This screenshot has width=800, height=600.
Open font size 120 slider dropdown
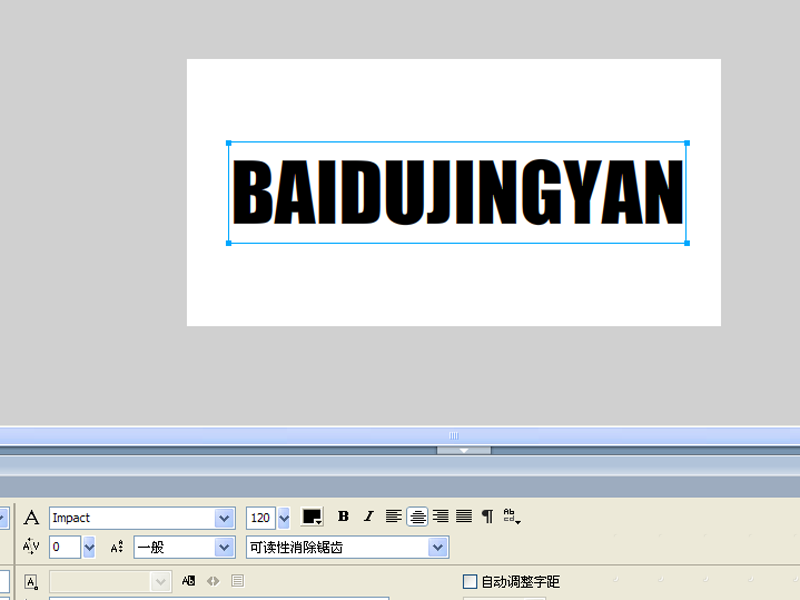284,518
